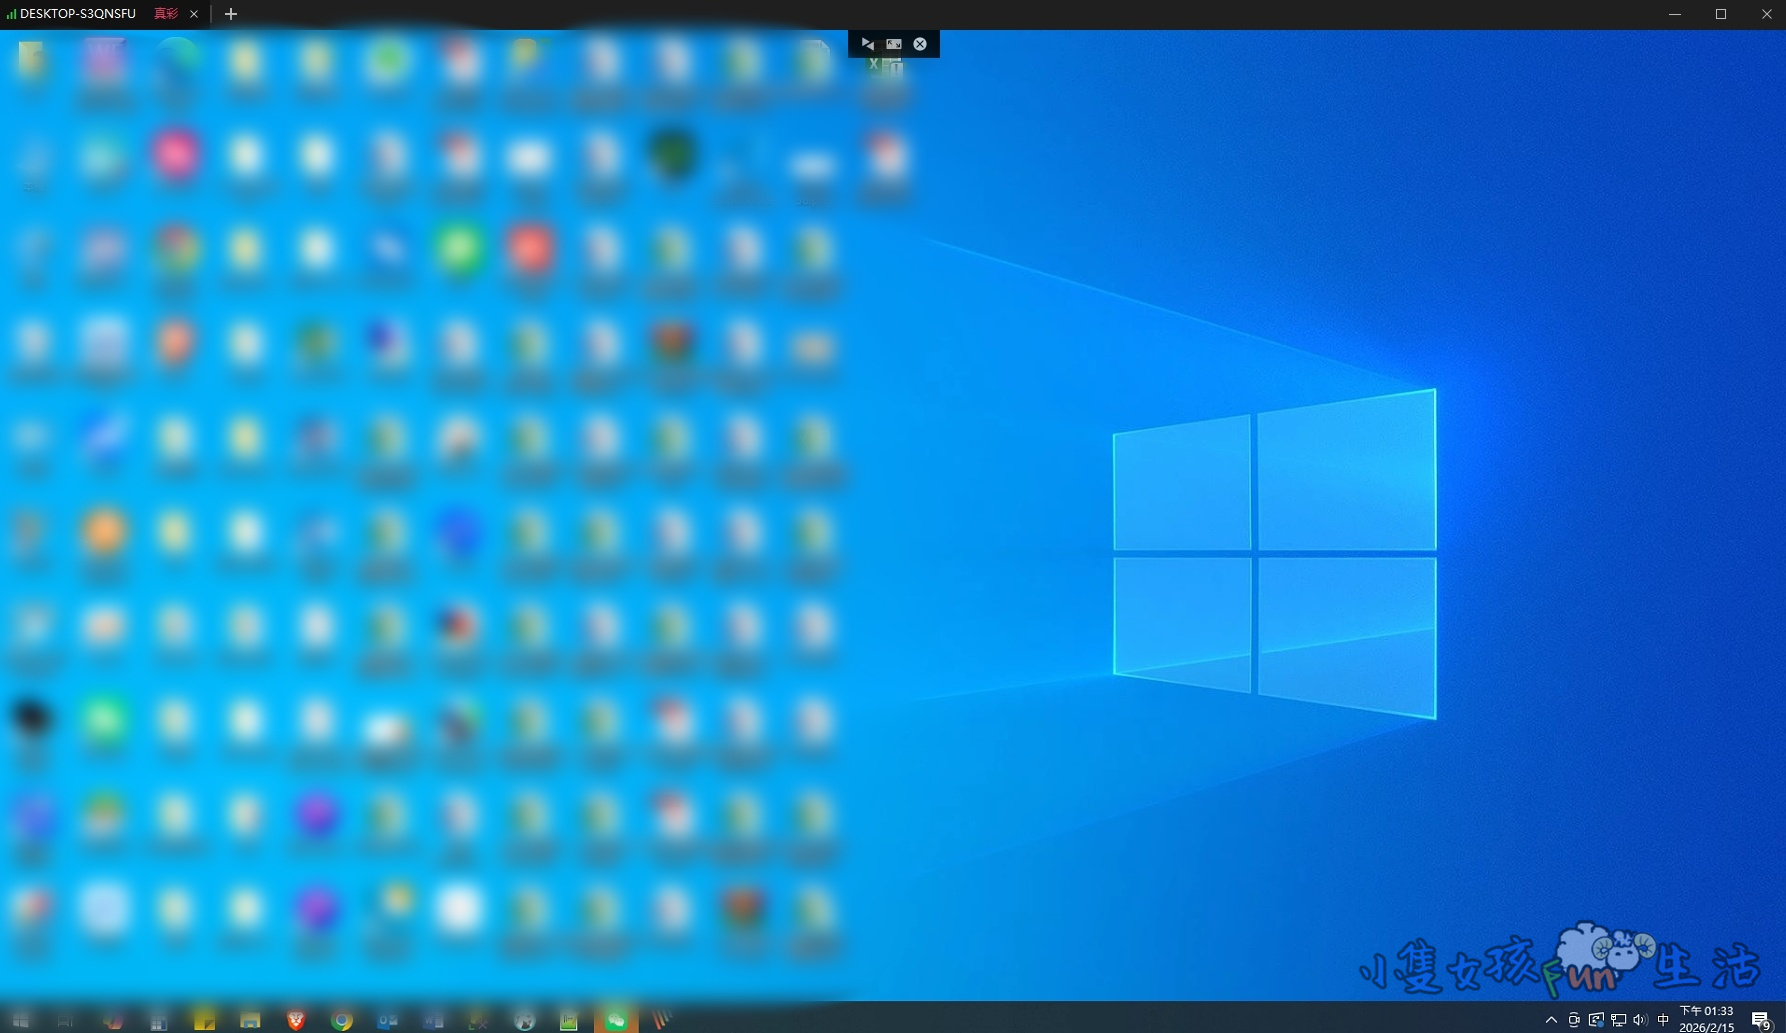This screenshot has height=1033, width=1786.
Task: Open Sticky Notes from the taskbar
Action: [204, 1020]
